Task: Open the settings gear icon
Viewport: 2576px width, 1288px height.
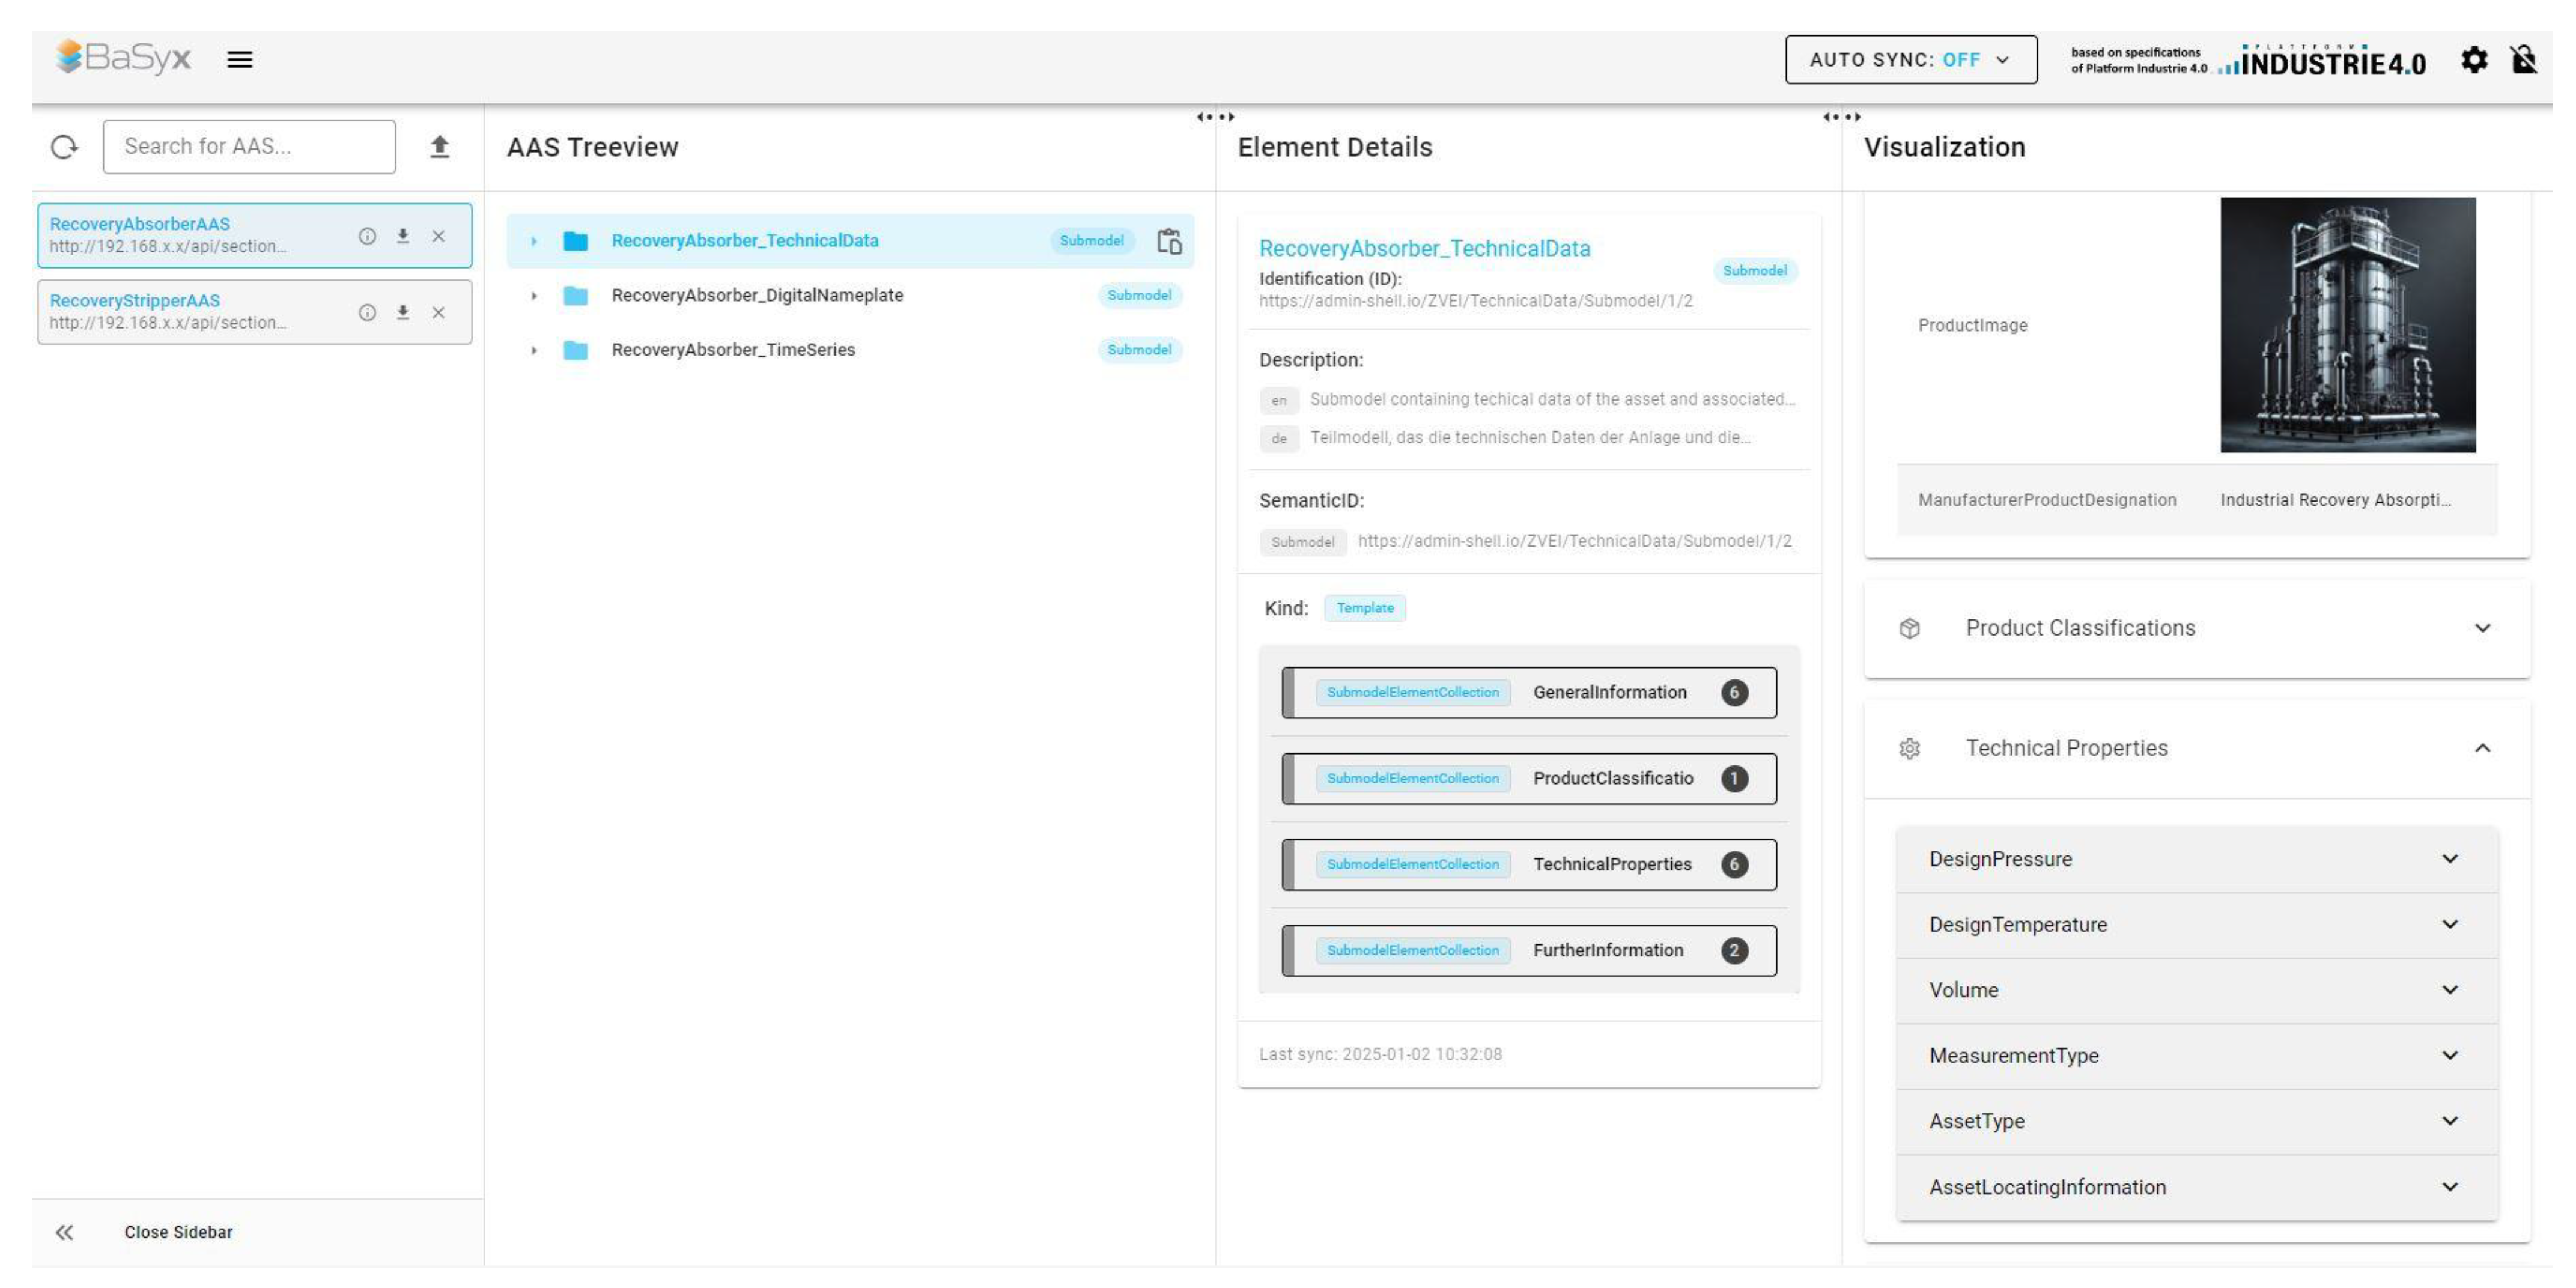Action: pos(2473,60)
